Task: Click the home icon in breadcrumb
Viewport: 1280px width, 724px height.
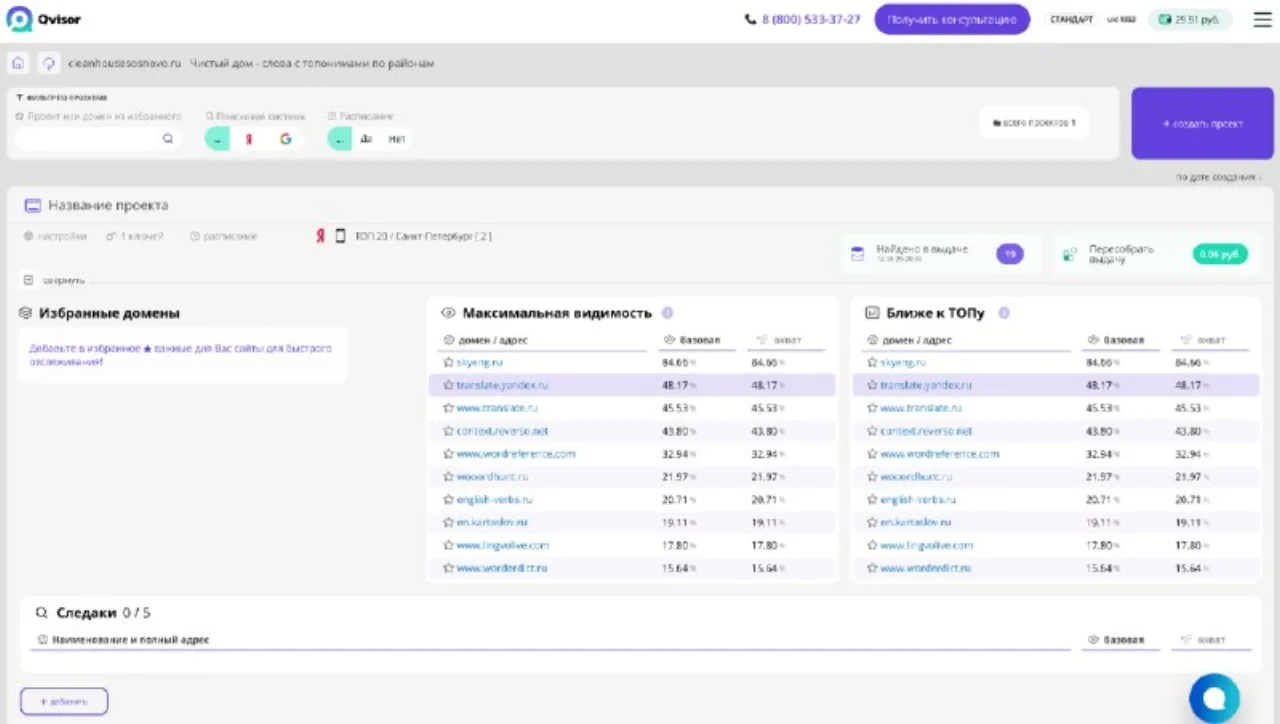Action: coord(18,63)
